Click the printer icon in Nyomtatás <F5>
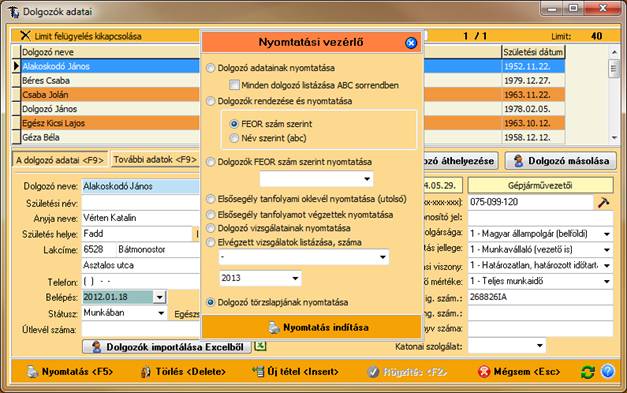The image size is (627, 393). (x=32, y=372)
